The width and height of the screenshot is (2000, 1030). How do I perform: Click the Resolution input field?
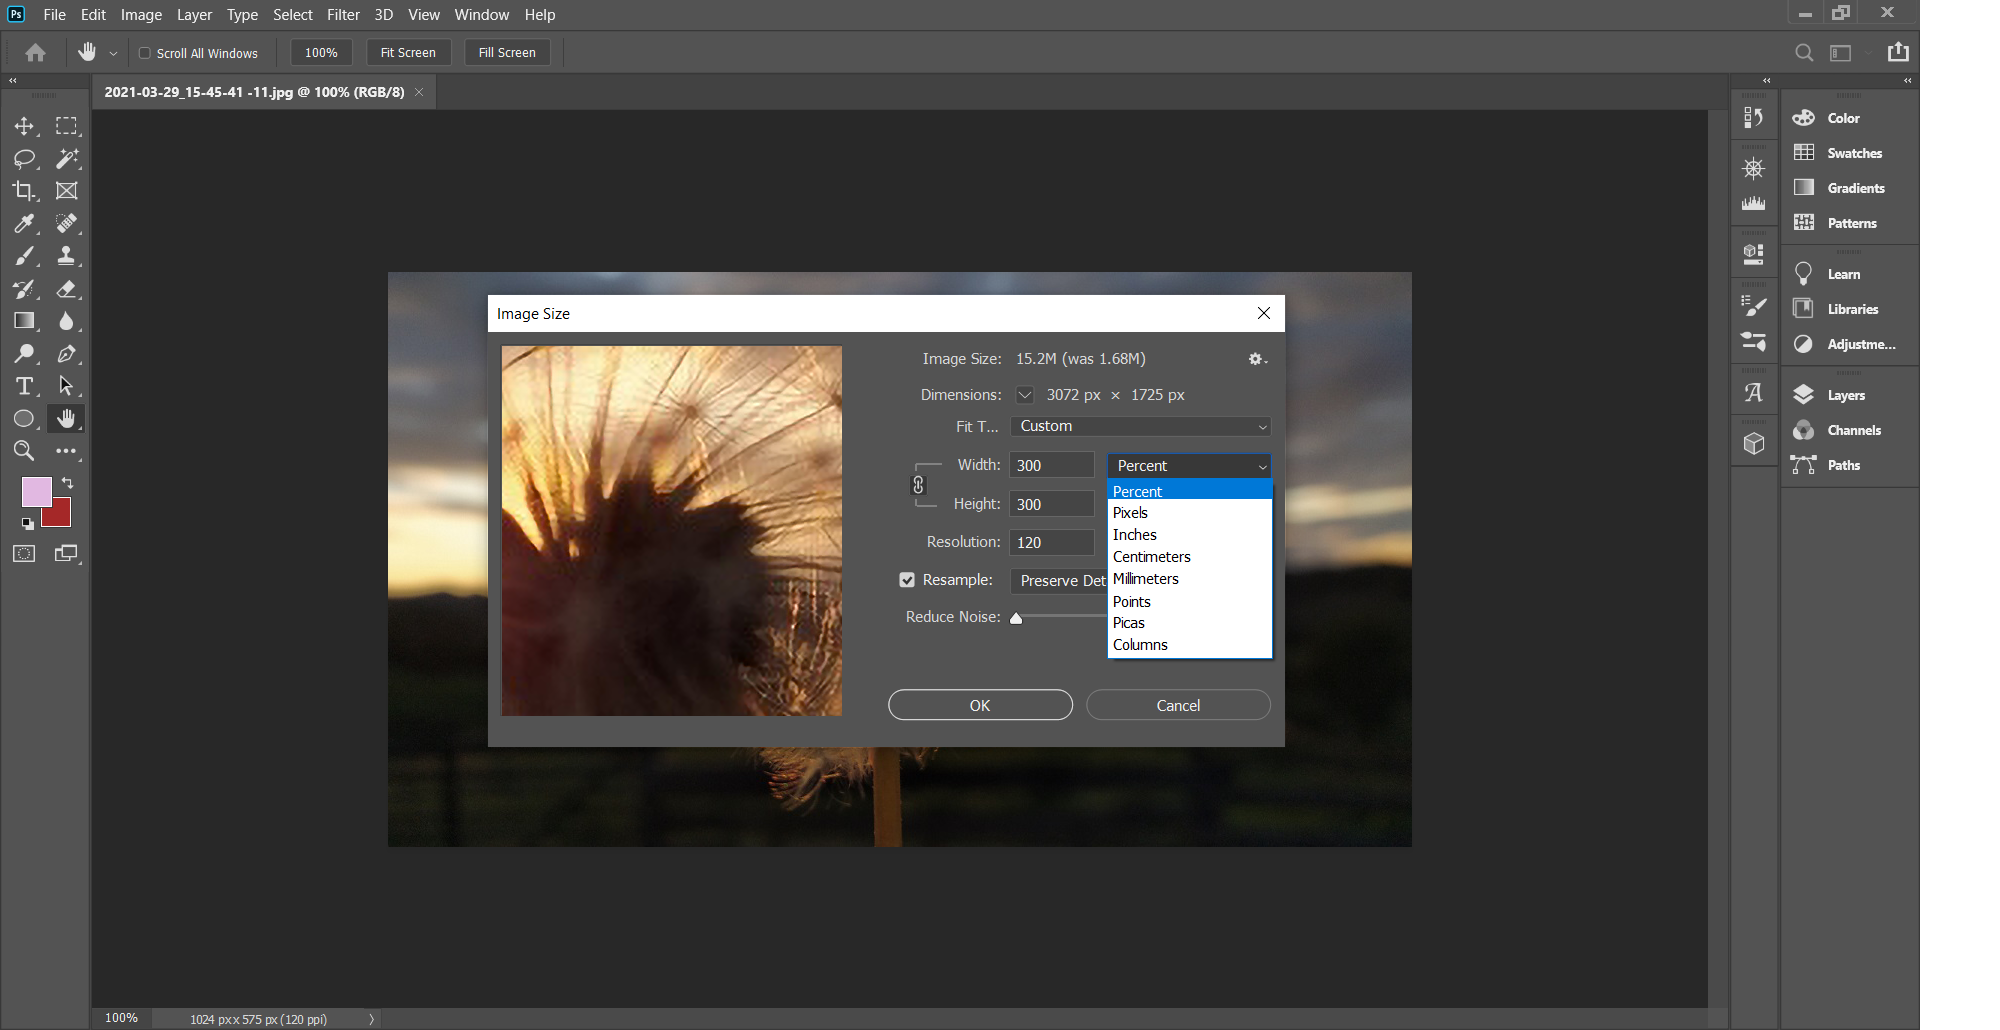click(1051, 542)
